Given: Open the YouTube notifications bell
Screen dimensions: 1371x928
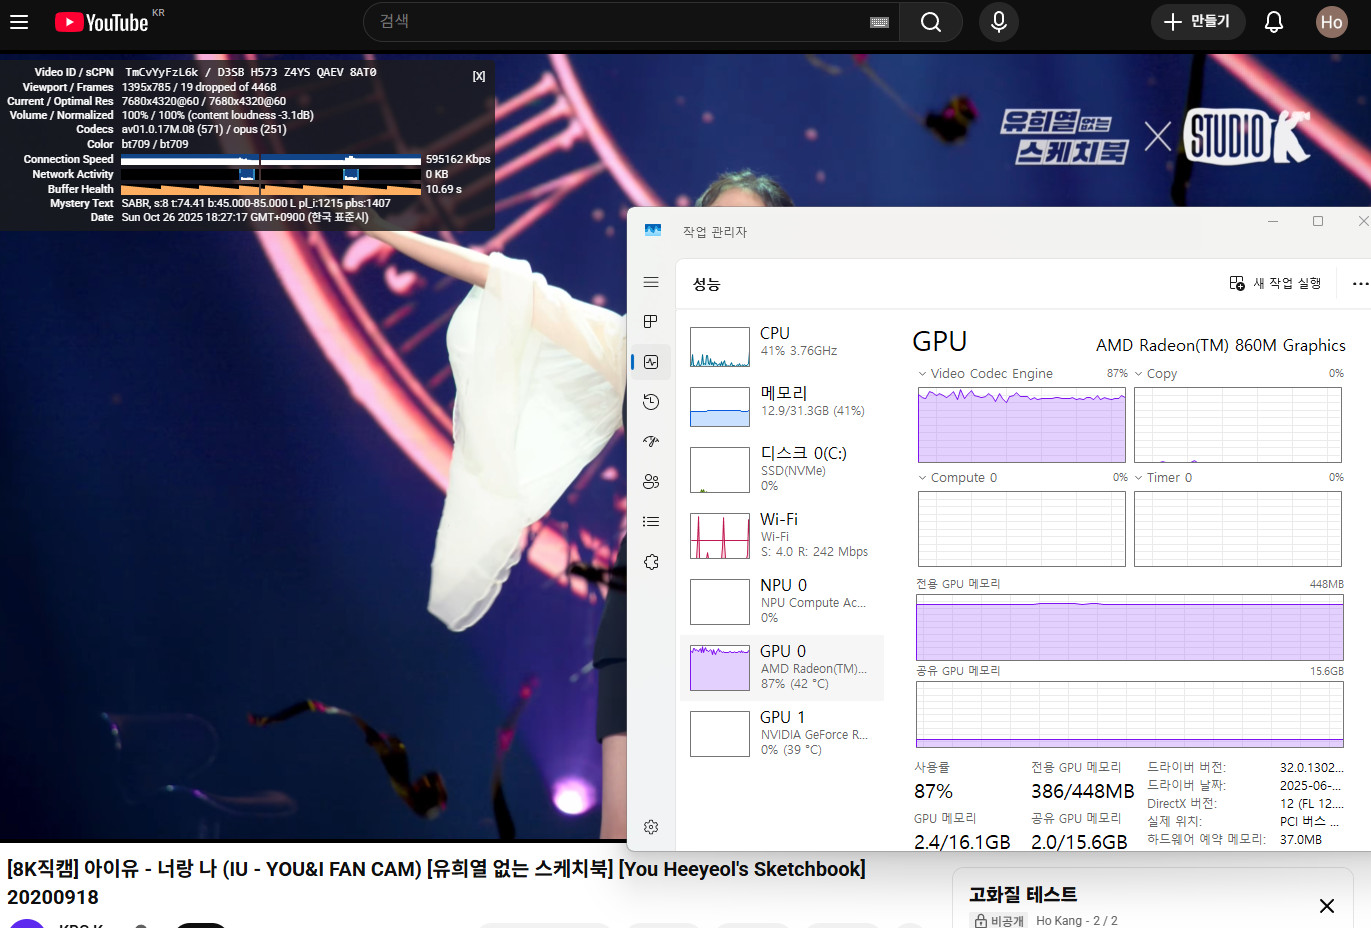Looking at the screenshot, I should pyautogui.click(x=1273, y=22).
